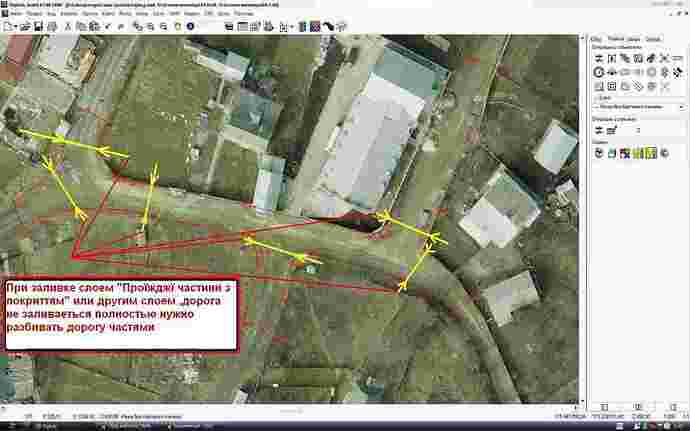Viewport: 690px width, 431px height.
Task: Click the black curved tool icon in toolbar
Action: 328,27
